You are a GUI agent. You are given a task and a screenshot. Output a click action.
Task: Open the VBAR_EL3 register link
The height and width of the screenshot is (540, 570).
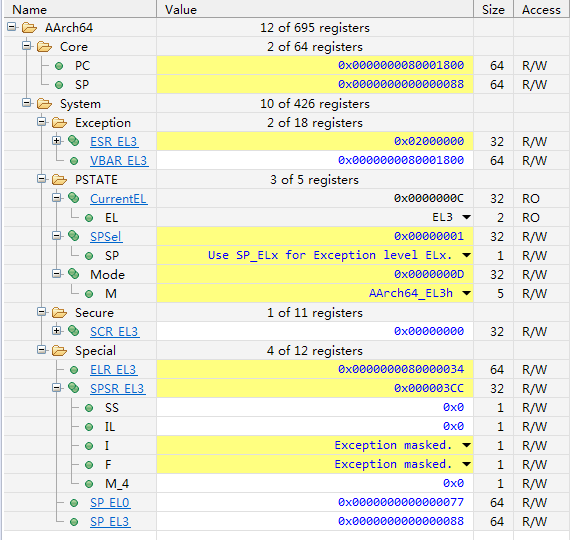[x=119, y=160]
